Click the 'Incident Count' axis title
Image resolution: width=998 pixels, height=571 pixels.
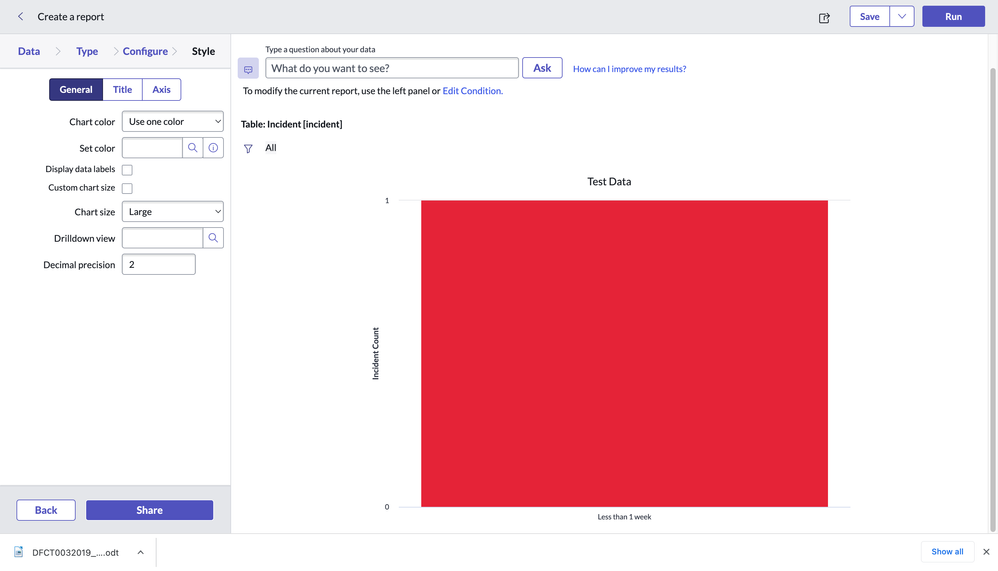(376, 354)
